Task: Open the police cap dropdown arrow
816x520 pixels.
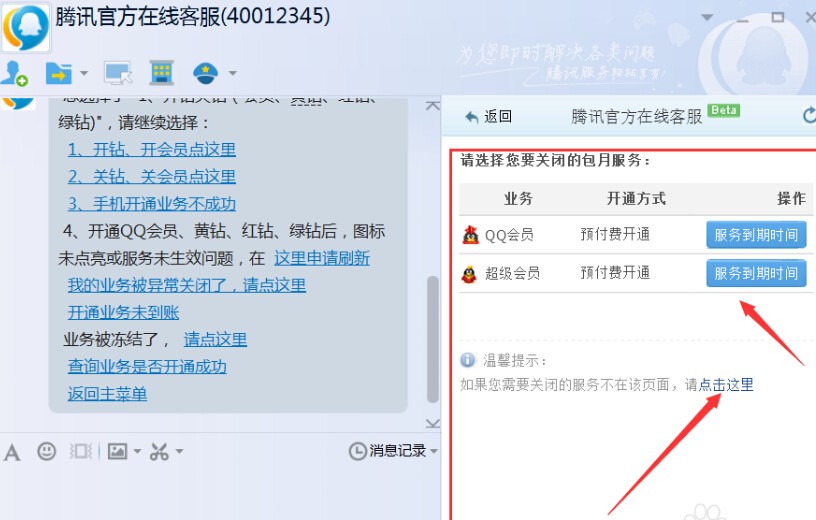Action: pyautogui.click(x=233, y=73)
